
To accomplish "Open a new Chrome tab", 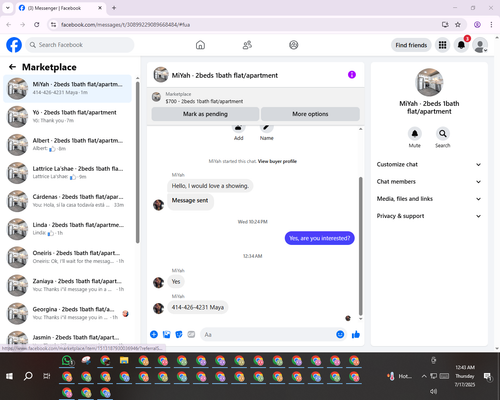I will (114, 8).
